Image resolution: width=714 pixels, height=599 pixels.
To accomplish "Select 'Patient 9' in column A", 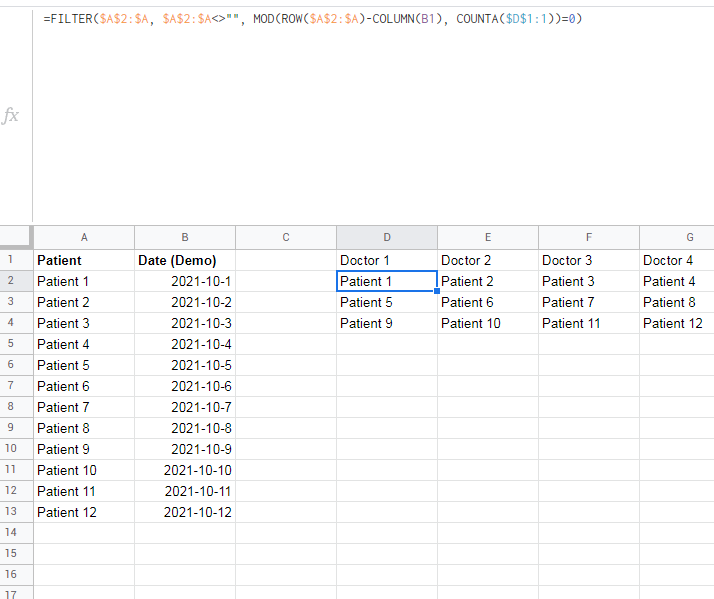I will pos(84,449).
